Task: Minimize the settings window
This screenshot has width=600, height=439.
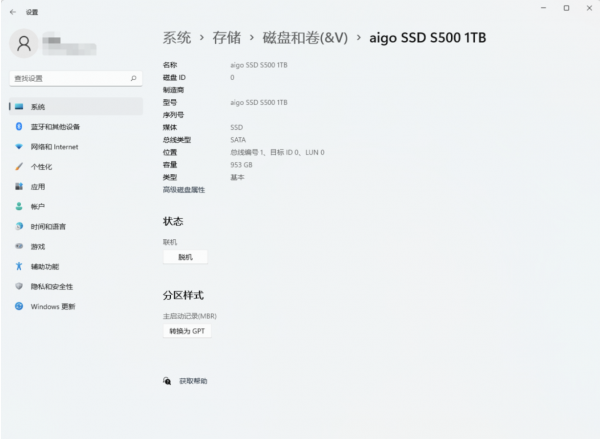Action: point(543,8)
